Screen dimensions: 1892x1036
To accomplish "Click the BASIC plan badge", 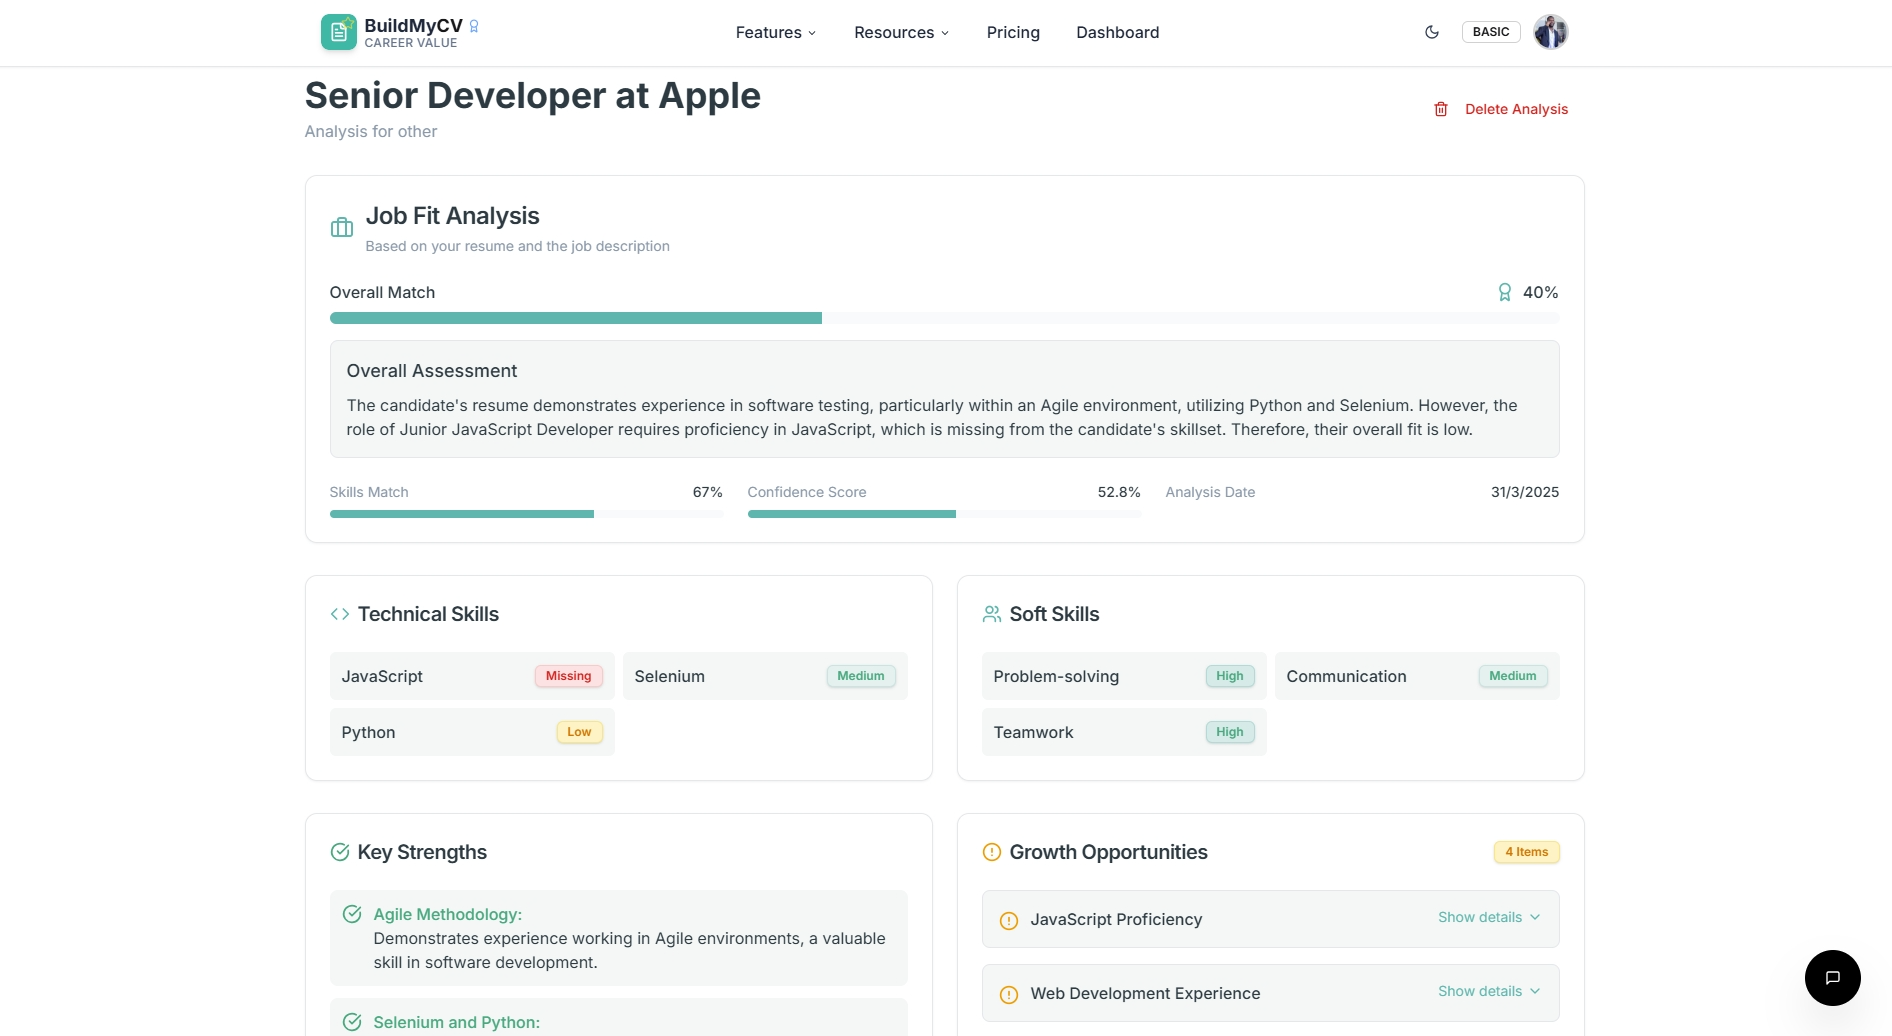I will point(1491,32).
